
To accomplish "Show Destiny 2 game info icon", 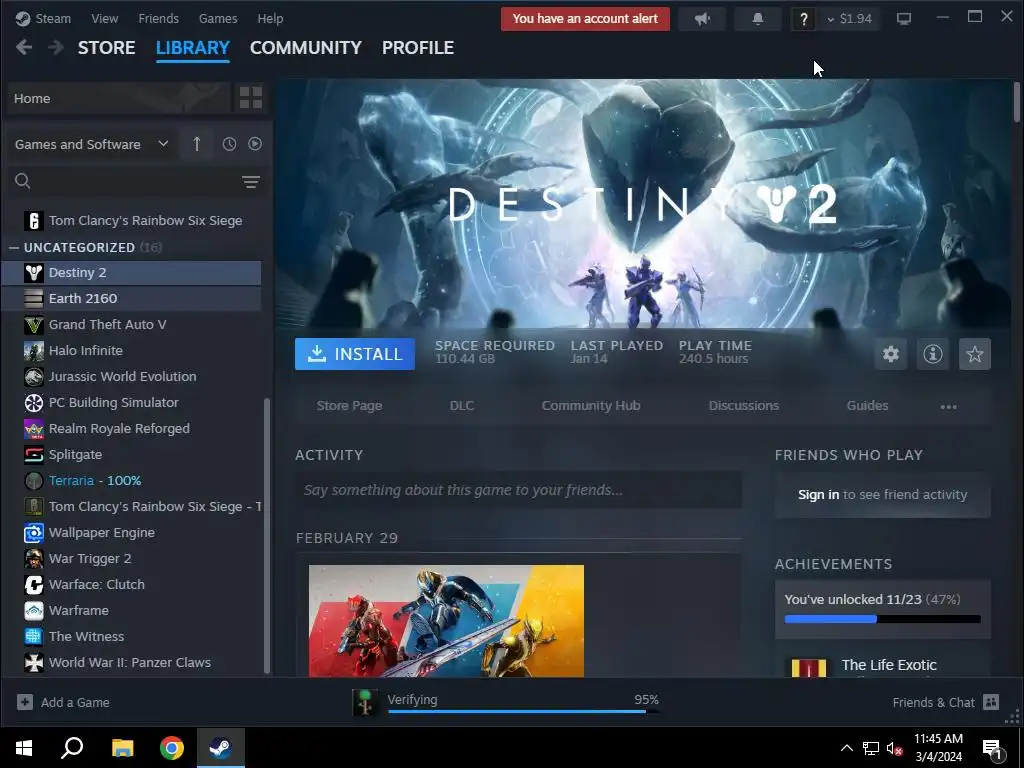I will (933, 354).
